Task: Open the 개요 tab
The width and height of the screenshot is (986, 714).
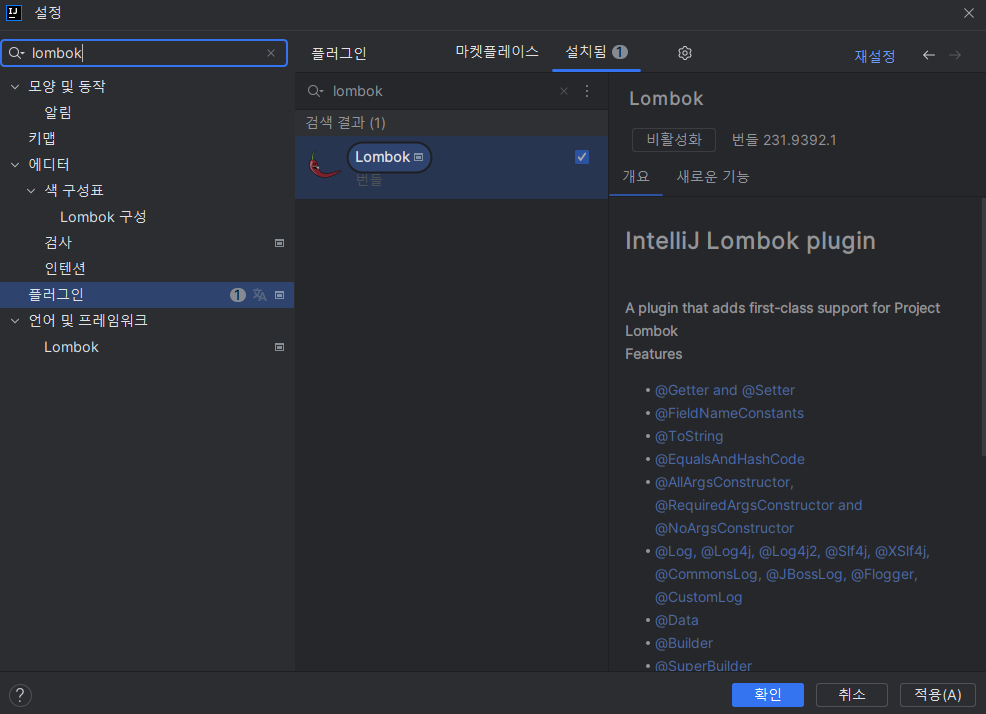Action: (x=636, y=177)
